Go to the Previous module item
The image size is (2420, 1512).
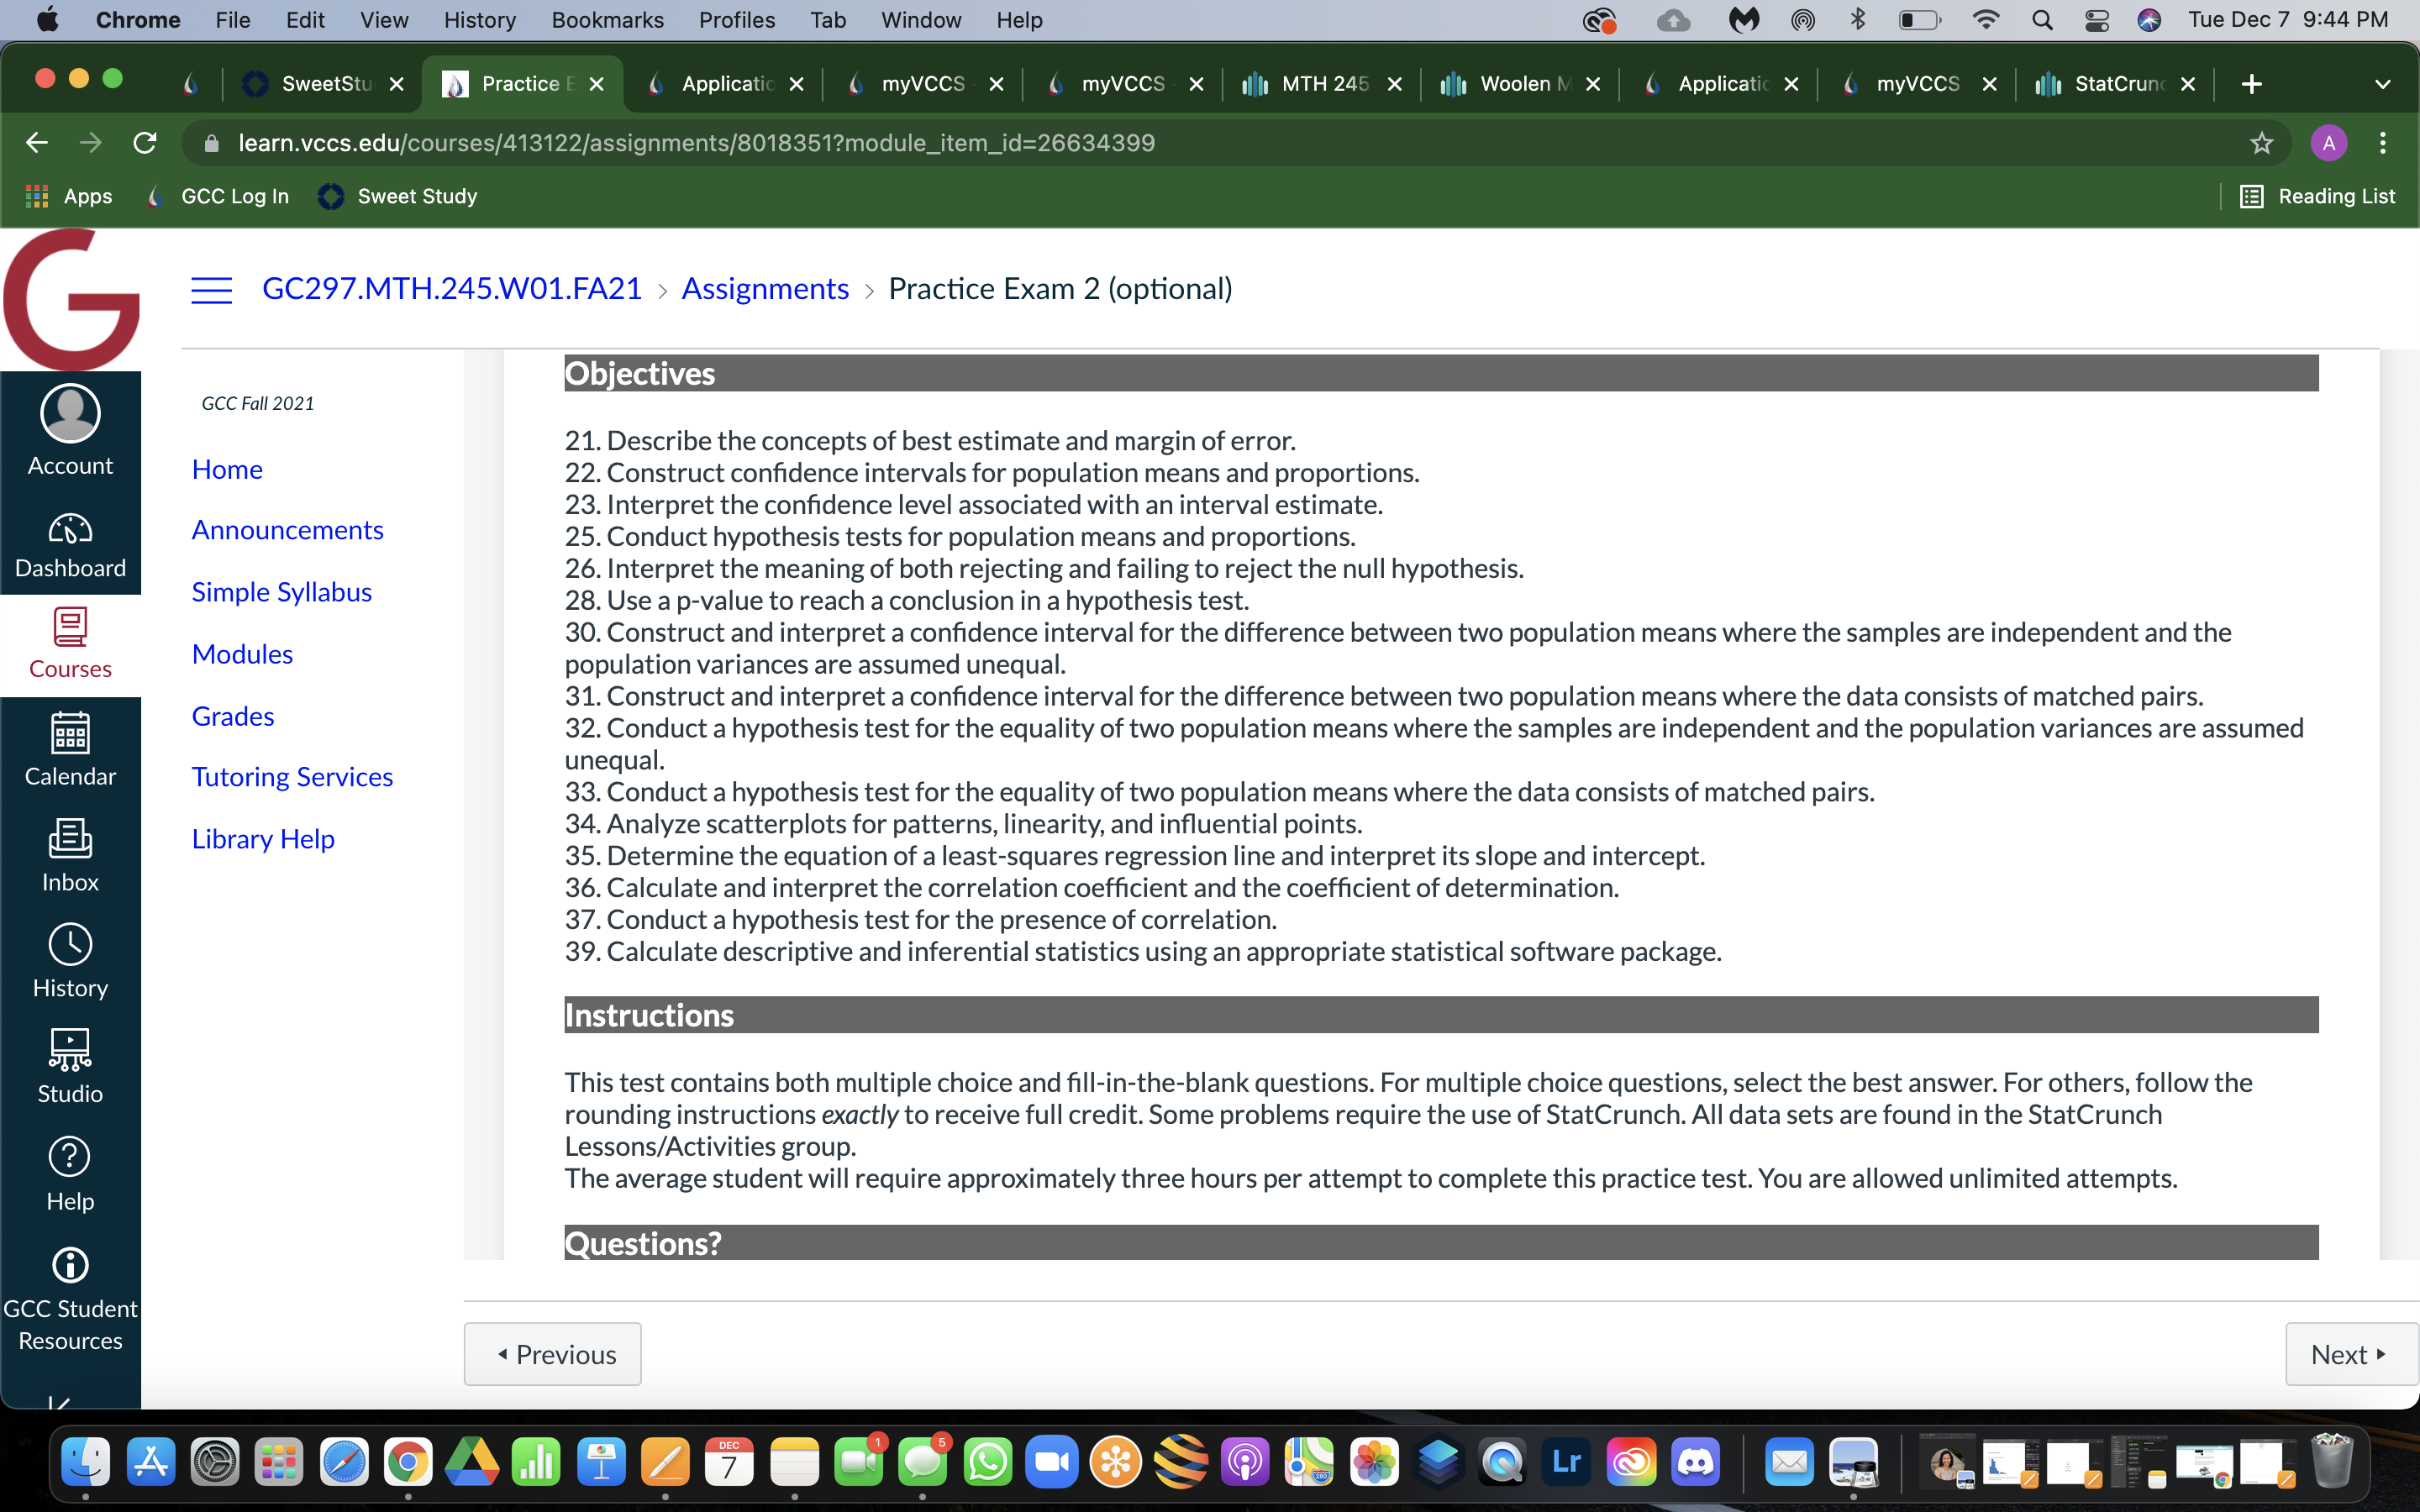[553, 1354]
